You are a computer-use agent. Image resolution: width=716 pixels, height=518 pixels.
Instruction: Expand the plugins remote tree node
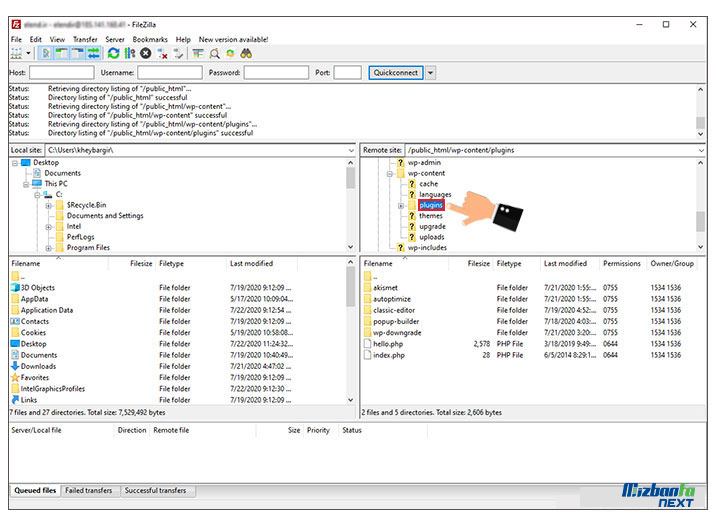(401, 206)
